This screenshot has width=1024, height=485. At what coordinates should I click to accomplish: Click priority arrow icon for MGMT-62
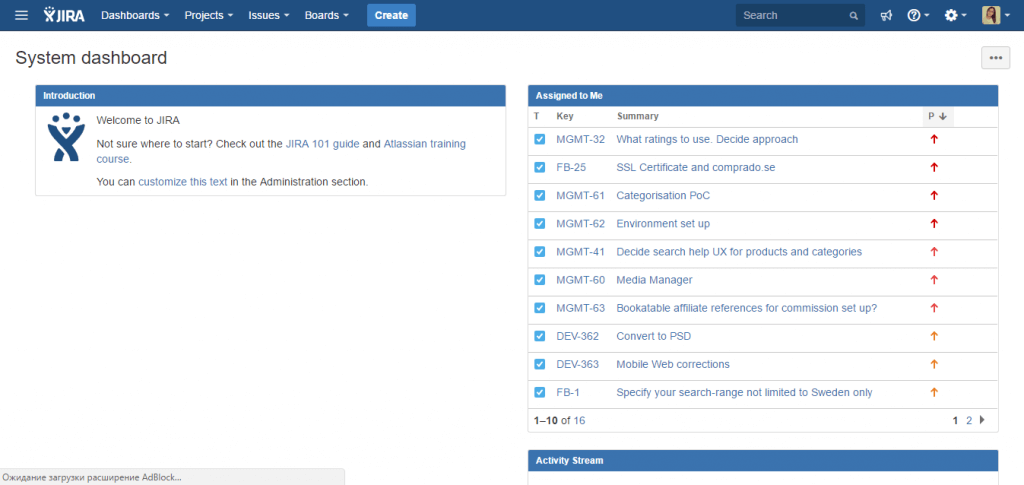[x=934, y=223]
